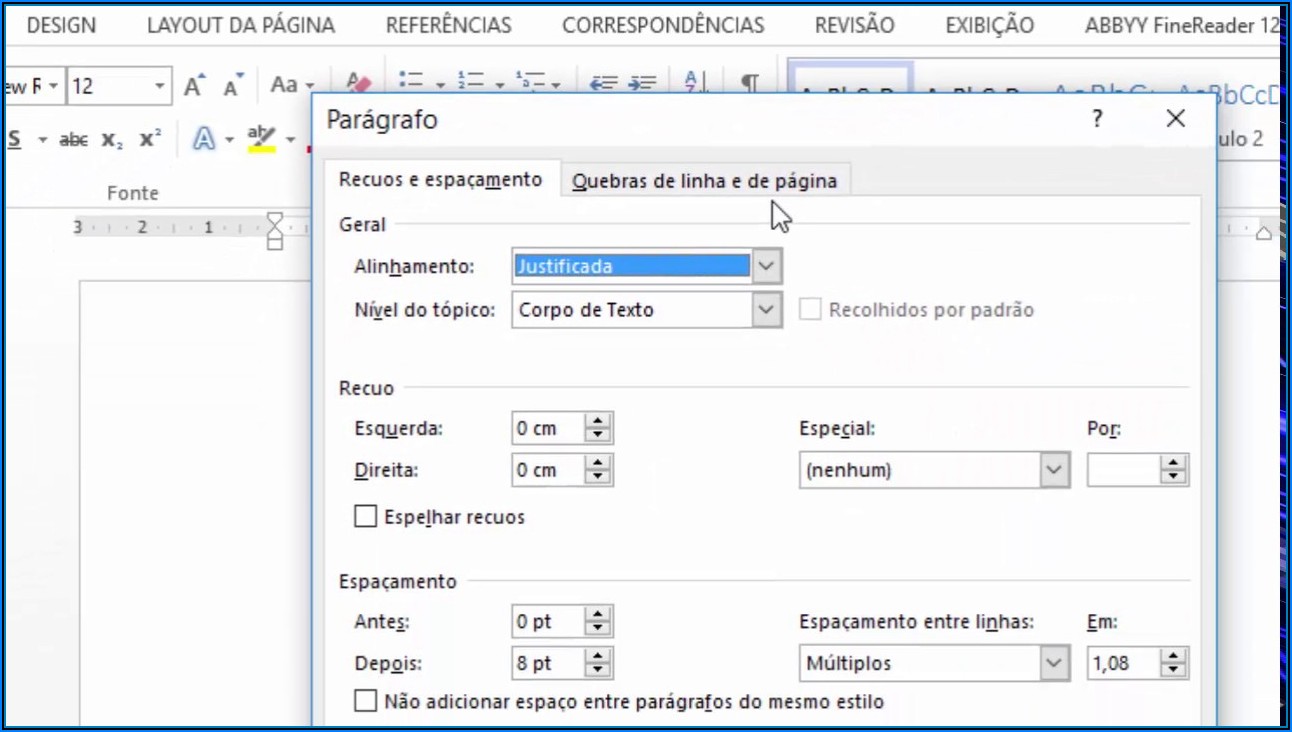
Task: Decrease the Depois spacing with the down arrow
Action: 598,671
